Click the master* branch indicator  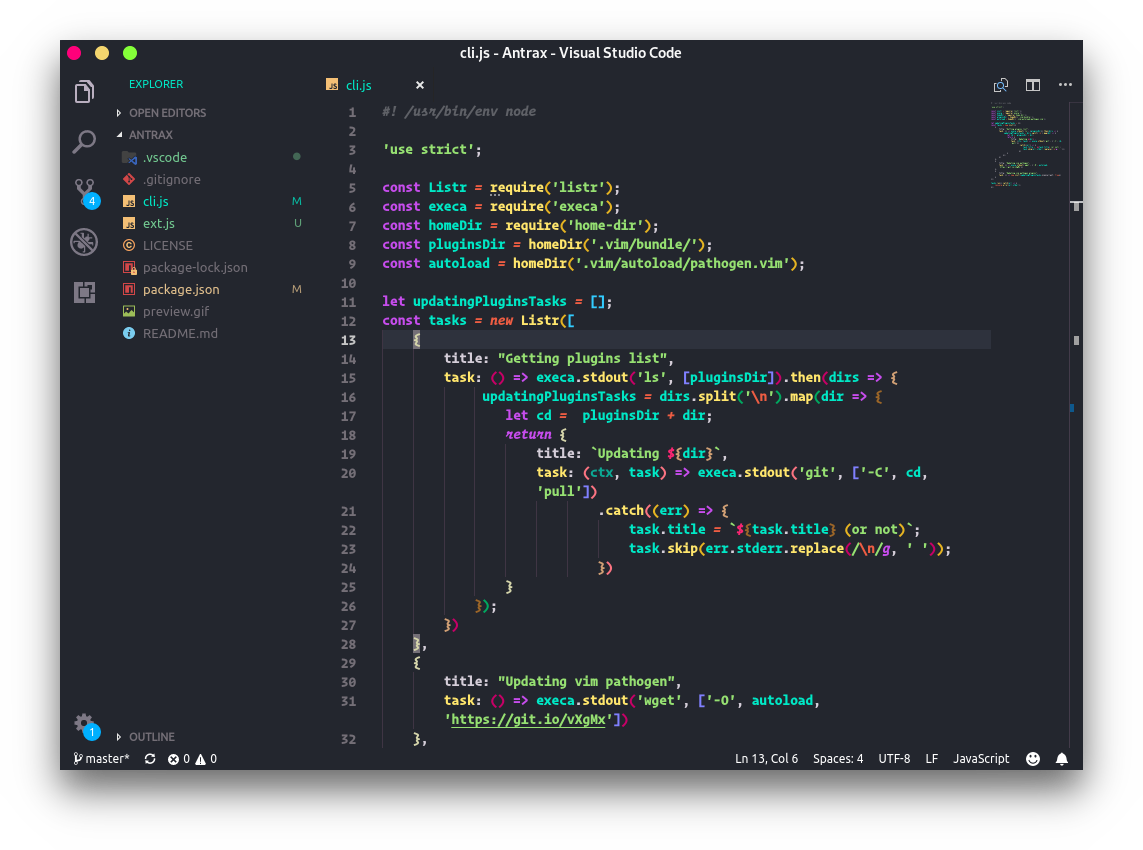coord(100,758)
